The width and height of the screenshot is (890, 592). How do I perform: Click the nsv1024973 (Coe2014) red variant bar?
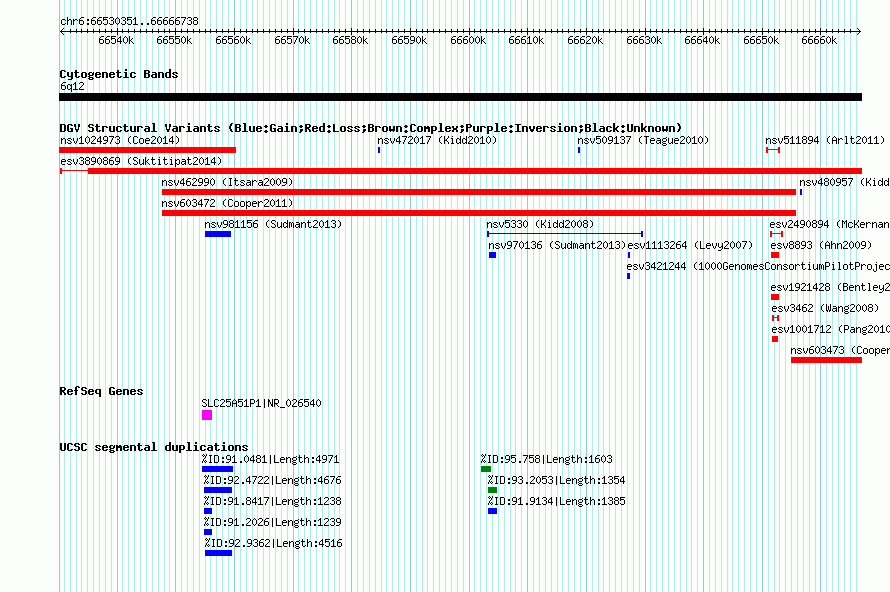point(148,150)
